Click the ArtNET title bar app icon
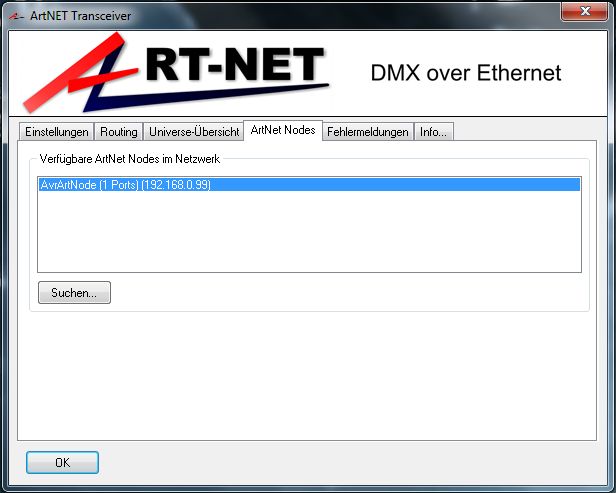Screen dimensions: 616x493 coord(16,16)
